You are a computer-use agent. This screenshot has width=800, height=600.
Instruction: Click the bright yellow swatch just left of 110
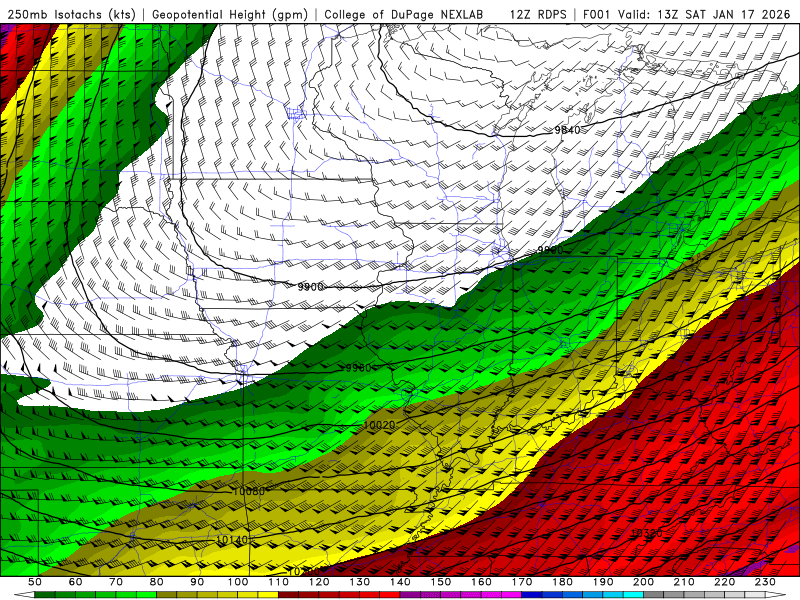[x=268, y=595]
